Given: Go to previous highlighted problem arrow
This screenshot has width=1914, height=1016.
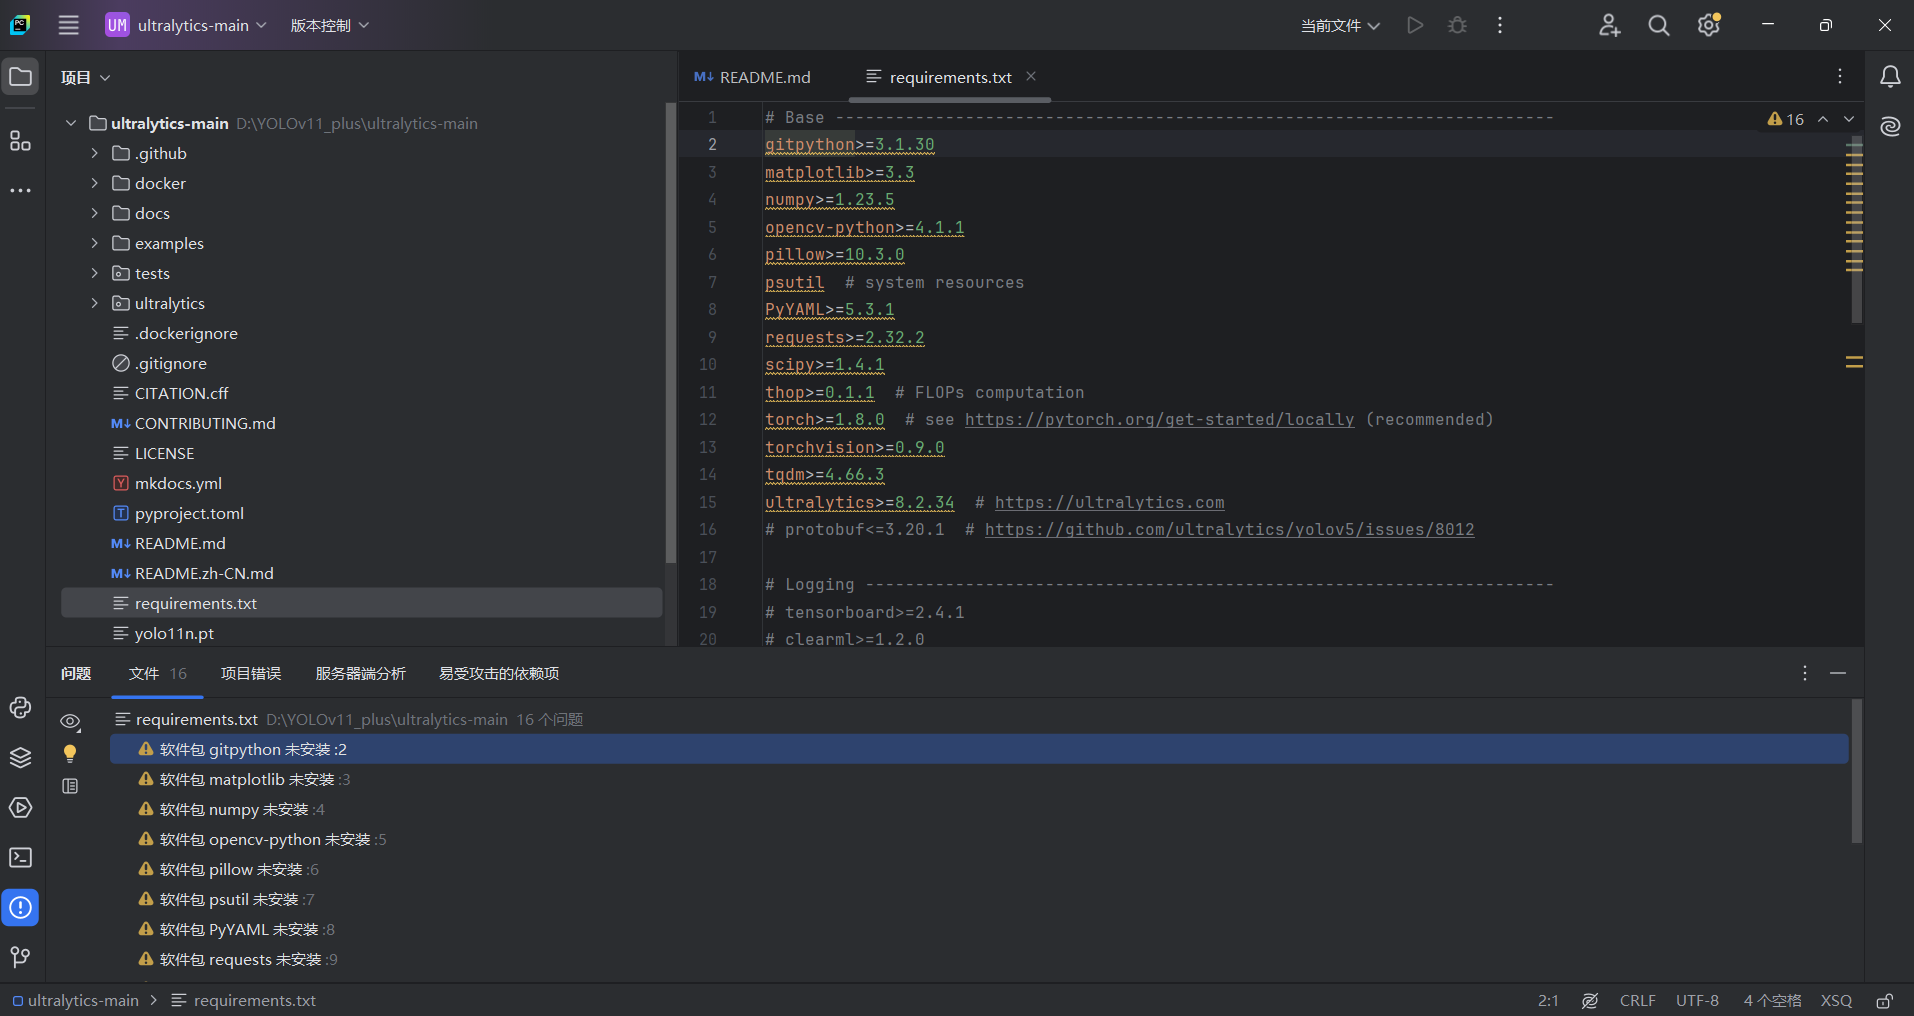Looking at the screenshot, I should 1823,119.
